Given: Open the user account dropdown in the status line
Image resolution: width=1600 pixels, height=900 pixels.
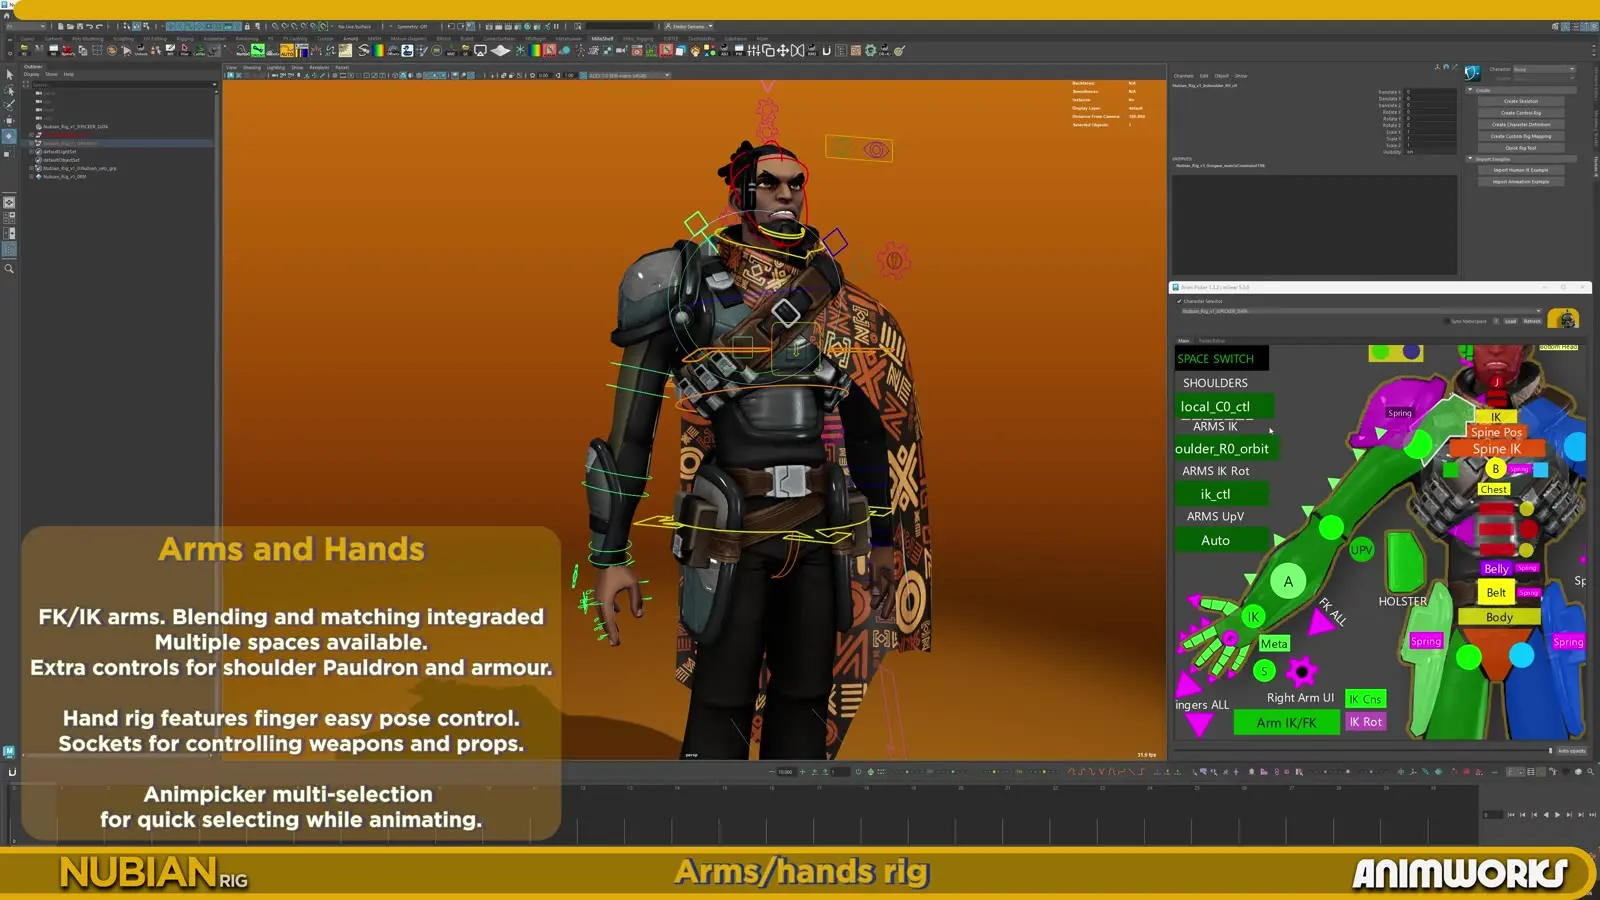Looking at the screenshot, I should [688, 26].
